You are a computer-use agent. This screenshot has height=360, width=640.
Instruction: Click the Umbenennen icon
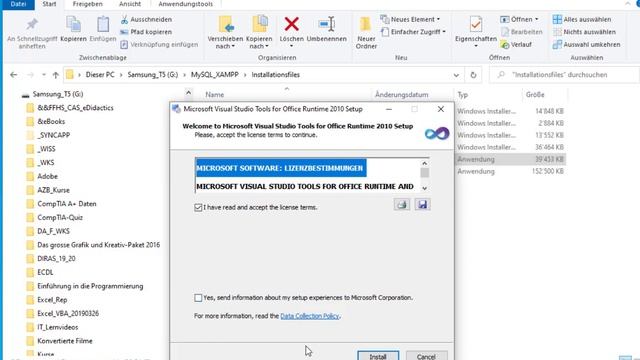click(327, 24)
